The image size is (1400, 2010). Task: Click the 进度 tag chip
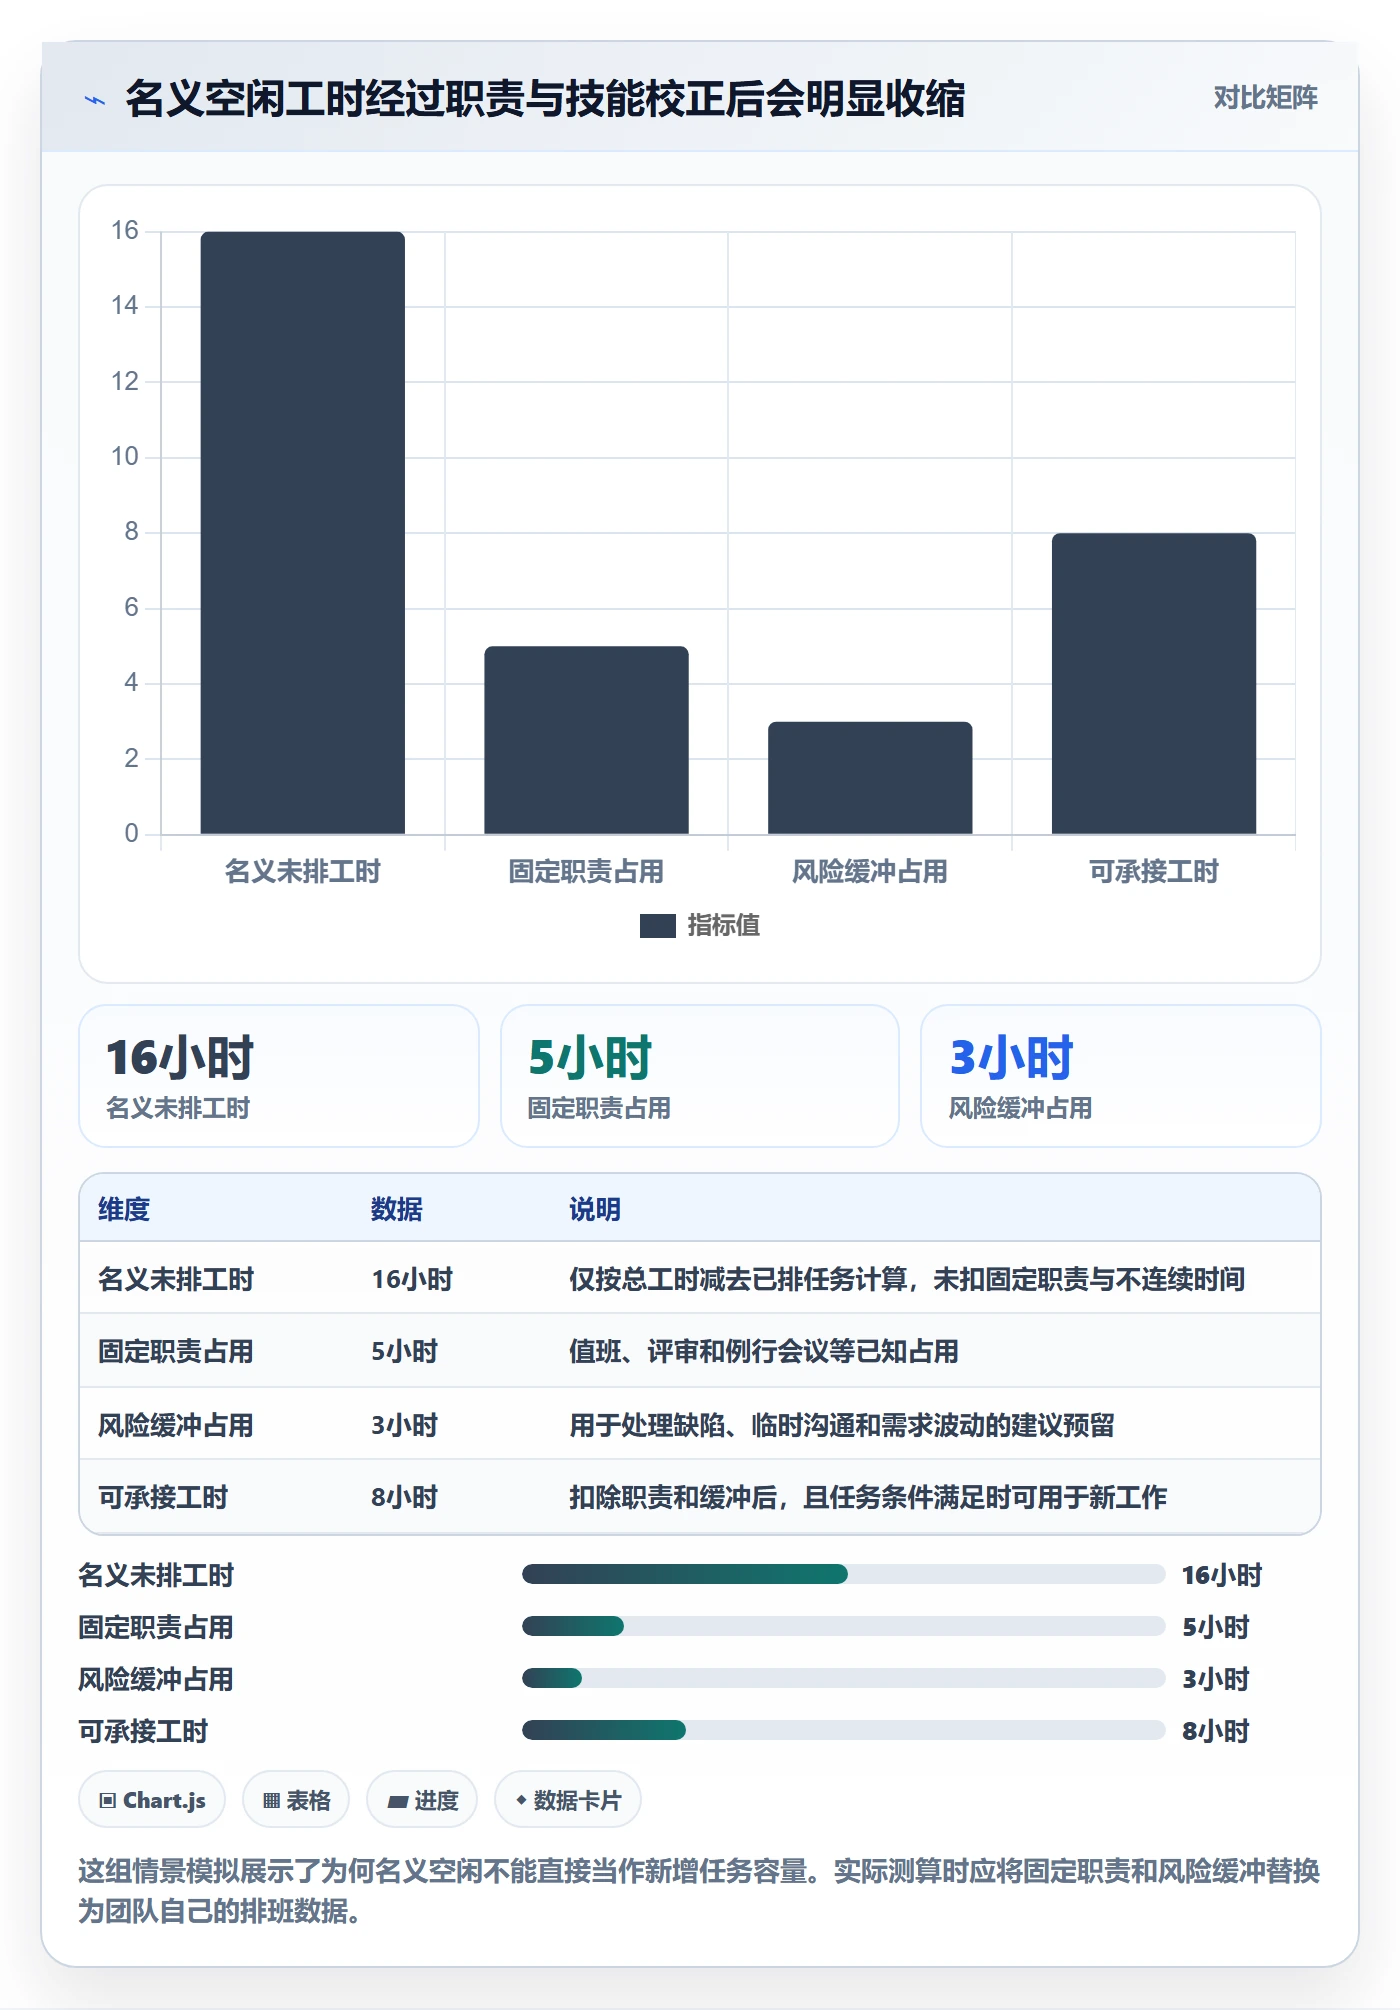point(422,1800)
